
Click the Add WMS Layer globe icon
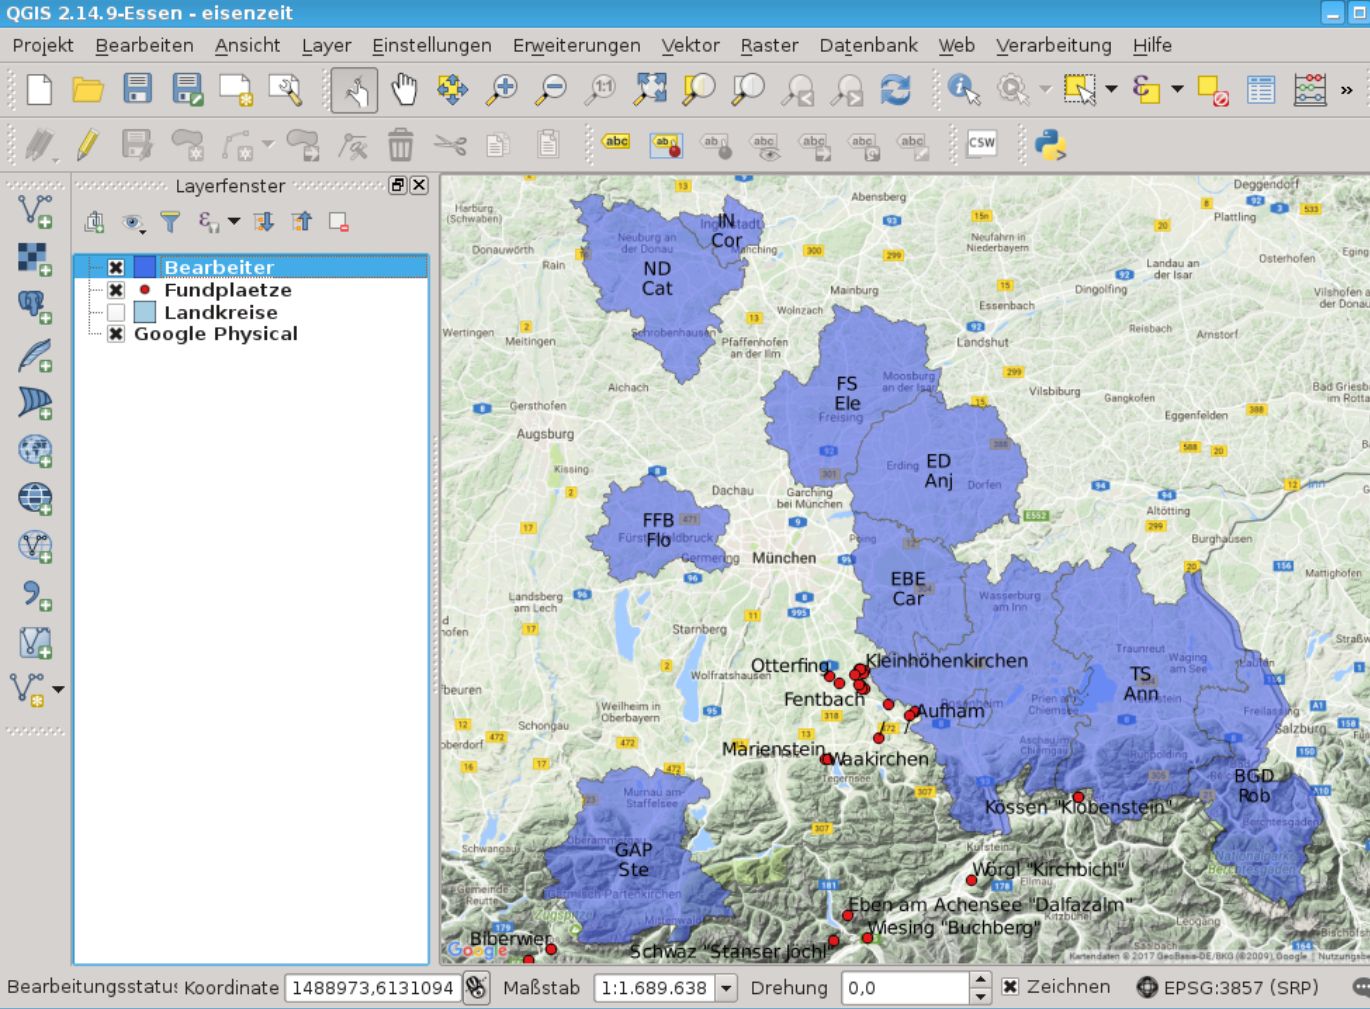pos(36,450)
